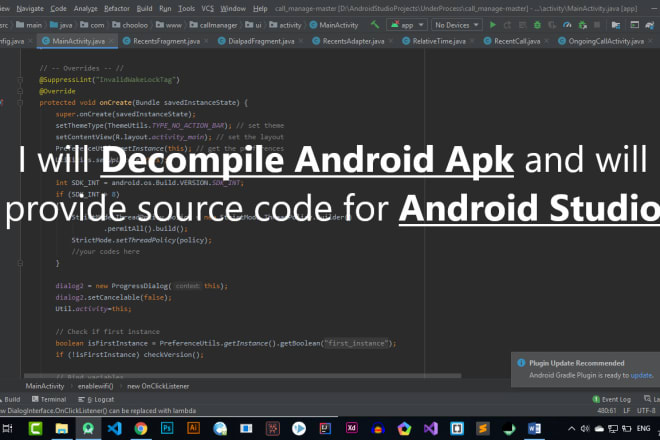Switch to the RecentsAdapter.java tab

coord(353,41)
